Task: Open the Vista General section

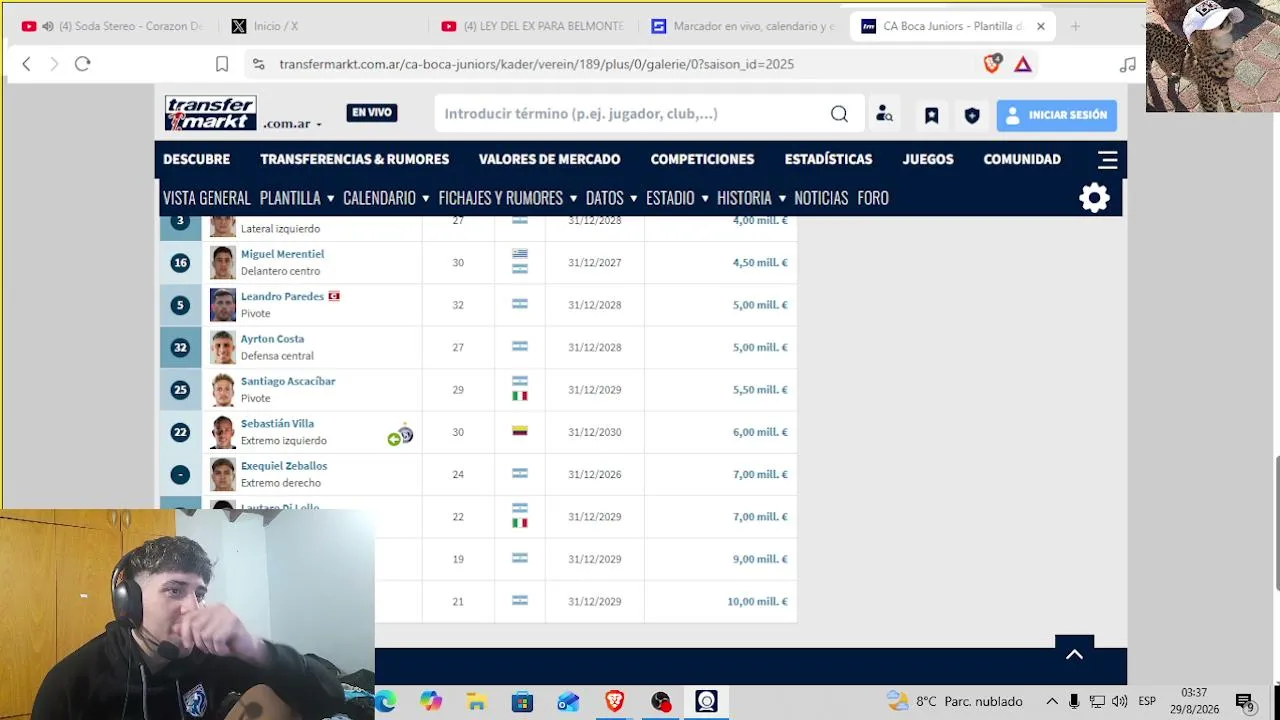Action: (207, 198)
